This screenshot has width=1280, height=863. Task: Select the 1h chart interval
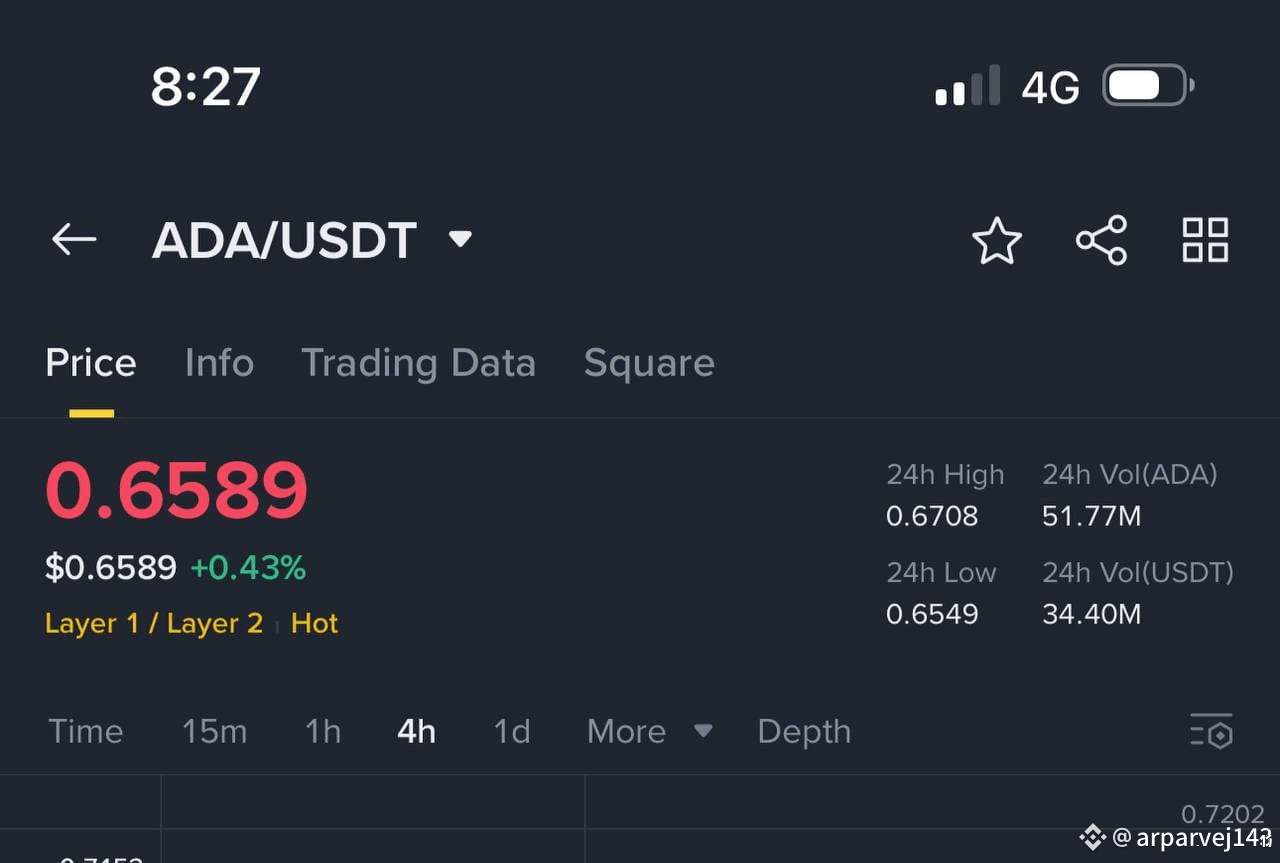[323, 731]
